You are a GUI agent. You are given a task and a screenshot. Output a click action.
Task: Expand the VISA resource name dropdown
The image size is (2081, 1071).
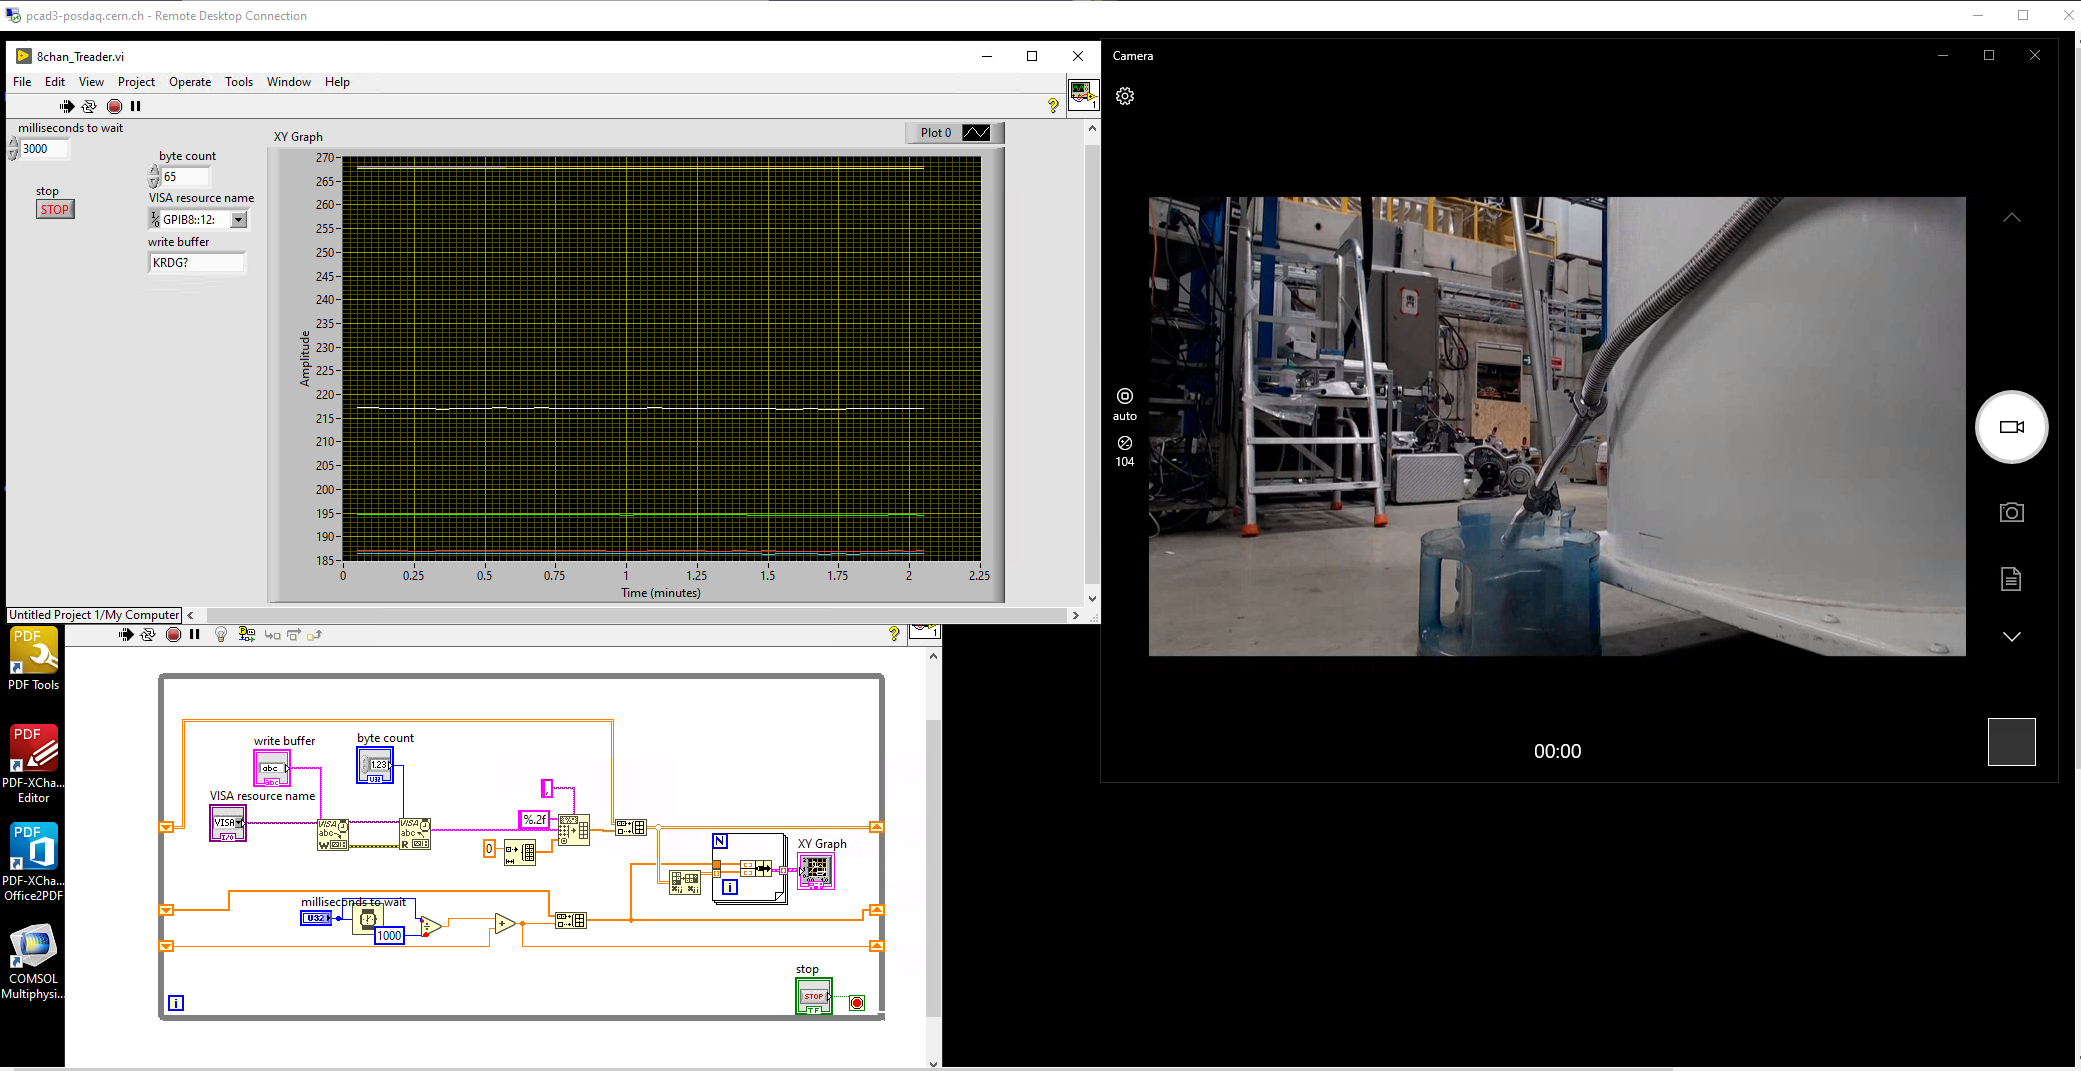(x=239, y=220)
